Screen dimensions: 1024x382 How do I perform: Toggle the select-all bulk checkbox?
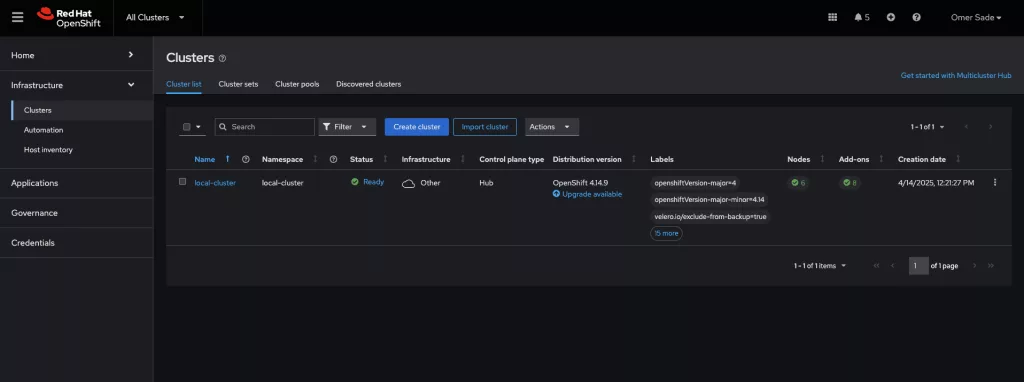[x=187, y=127]
